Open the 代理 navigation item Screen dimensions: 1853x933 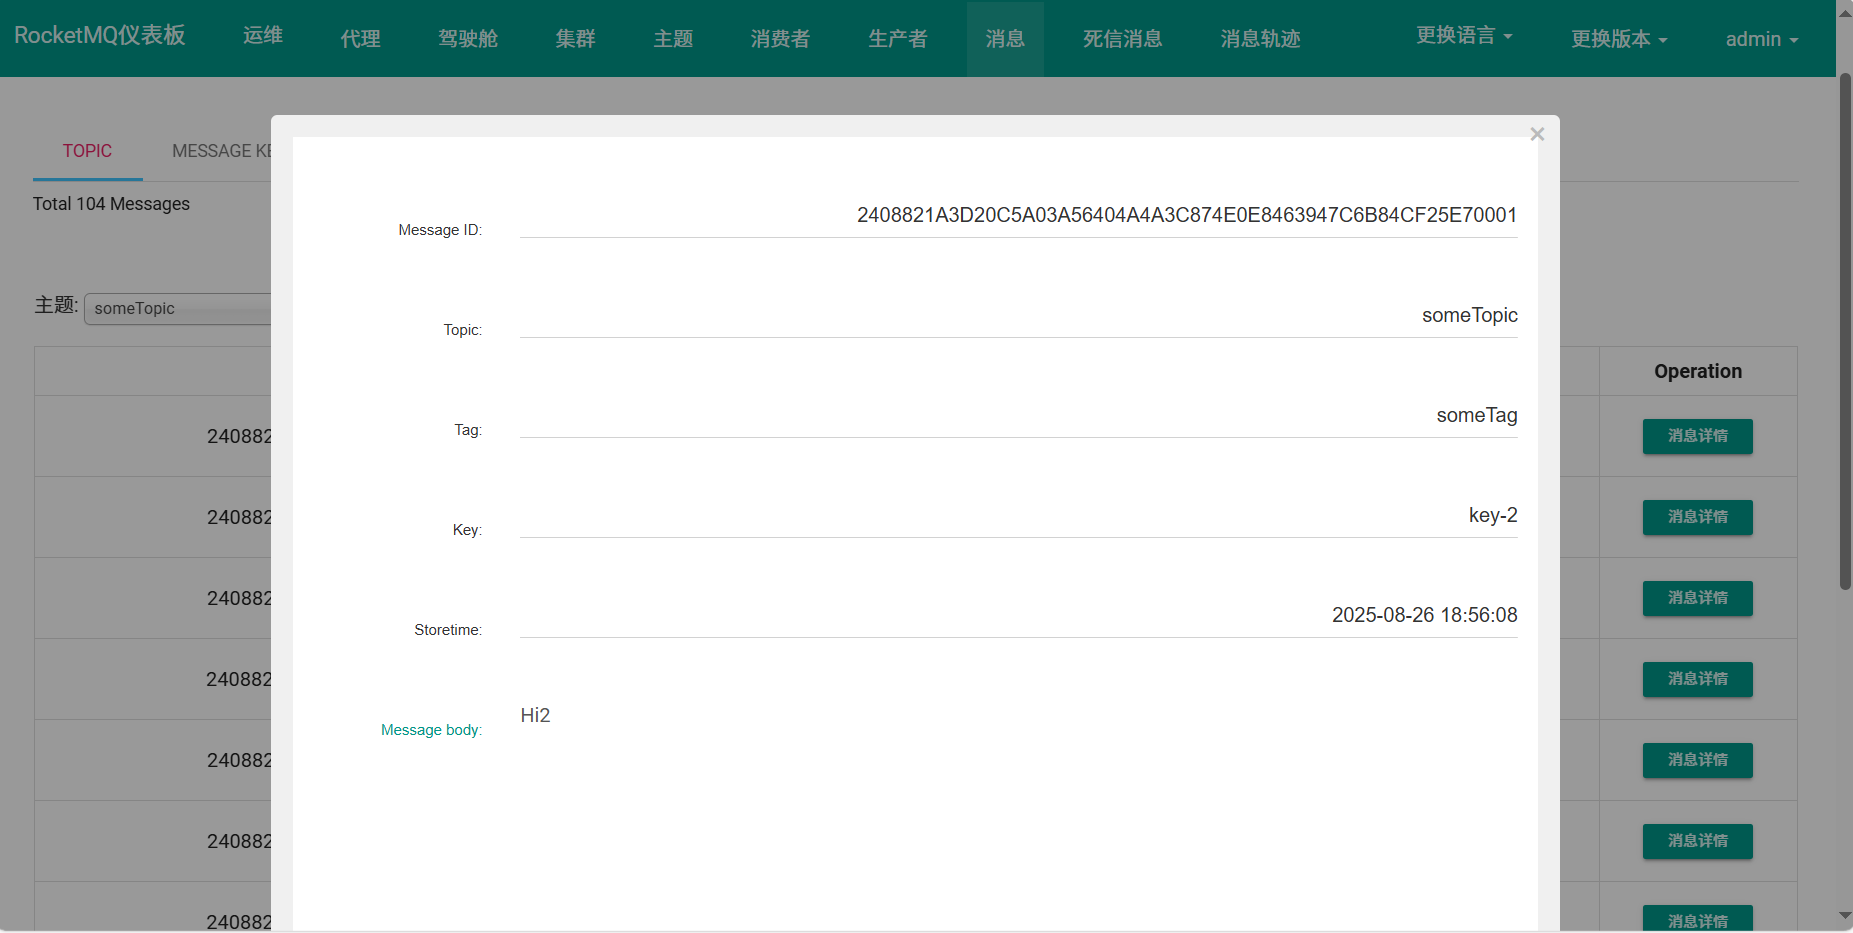360,39
